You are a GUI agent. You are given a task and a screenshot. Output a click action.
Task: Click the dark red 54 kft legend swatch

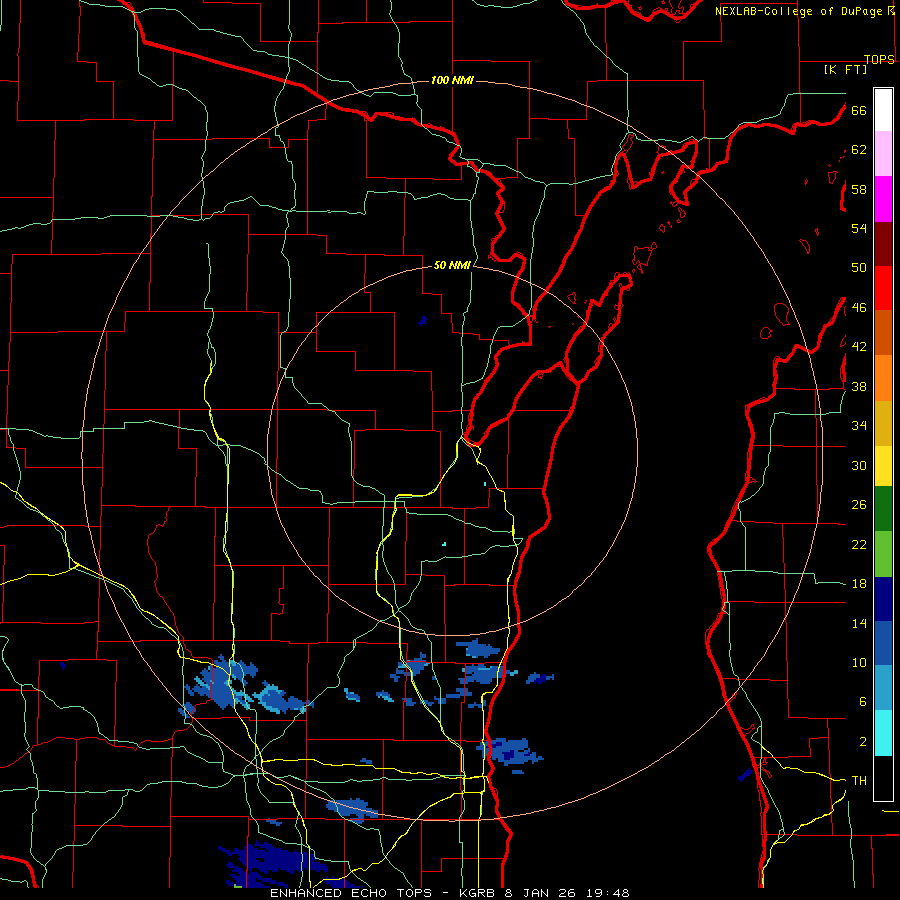pos(883,243)
